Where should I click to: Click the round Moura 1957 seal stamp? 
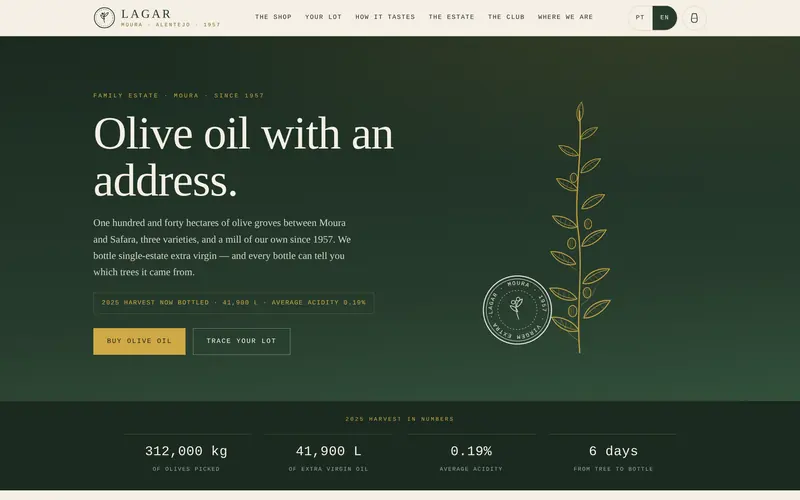[517, 310]
